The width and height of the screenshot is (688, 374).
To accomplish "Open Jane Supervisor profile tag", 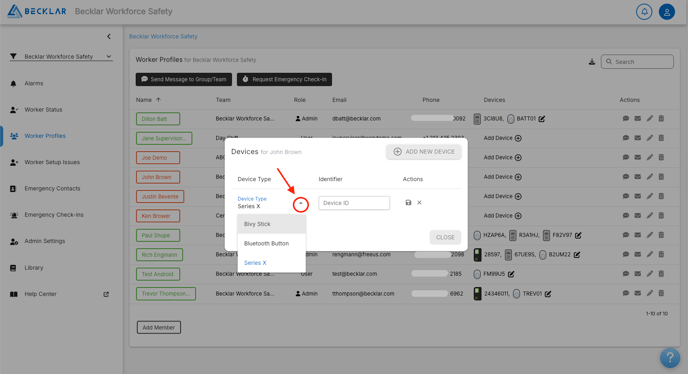I will [x=164, y=138].
